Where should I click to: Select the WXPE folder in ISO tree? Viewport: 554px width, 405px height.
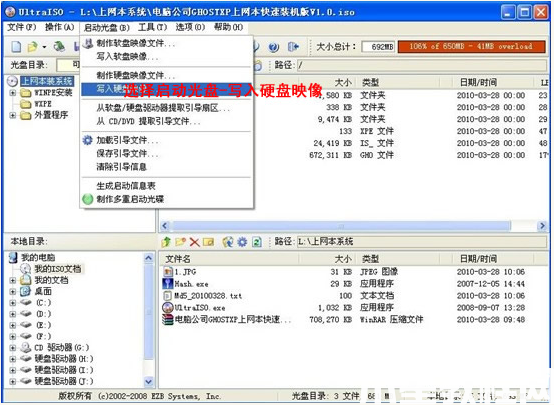[36, 104]
